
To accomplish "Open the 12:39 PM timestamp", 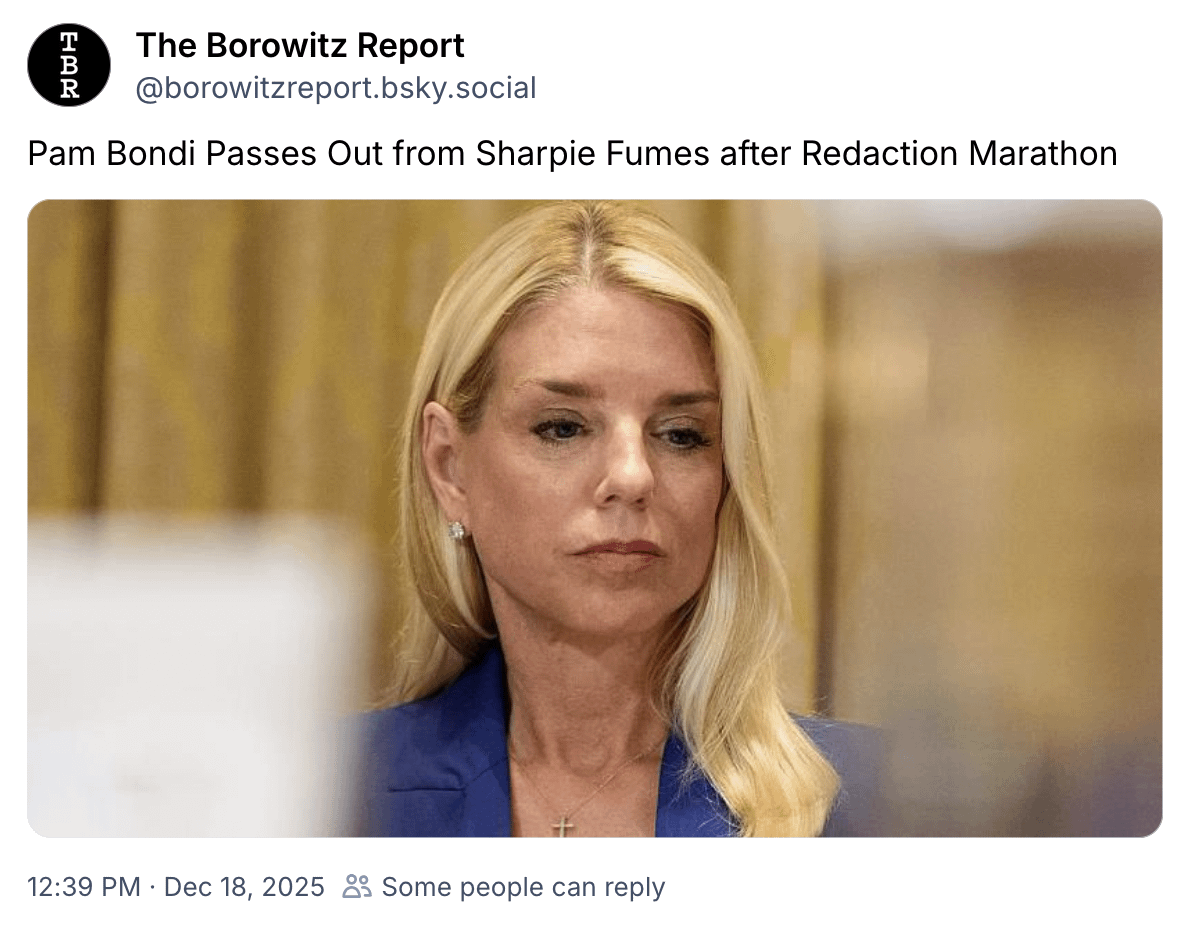I will click(x=84, y=887).
